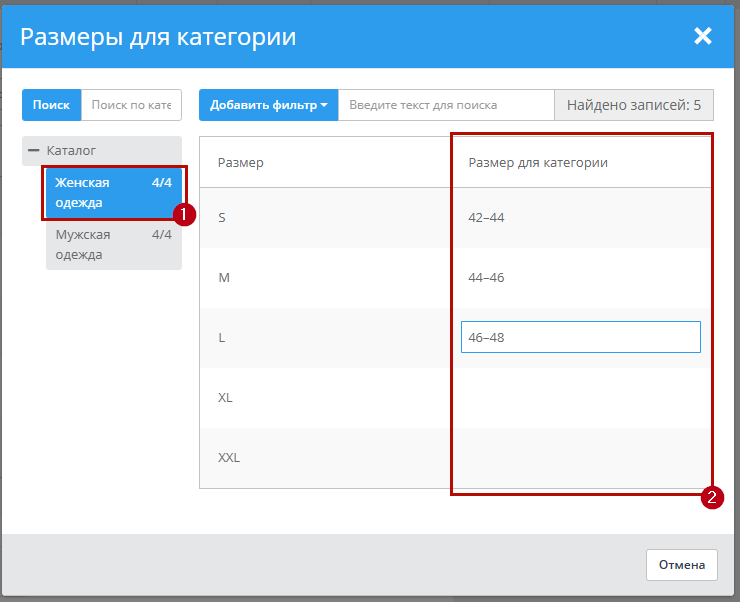Click empty category size cell for XXL
The width and height of the screenshot is (740, 602).
pyautogui.click(x=580, y=457)
